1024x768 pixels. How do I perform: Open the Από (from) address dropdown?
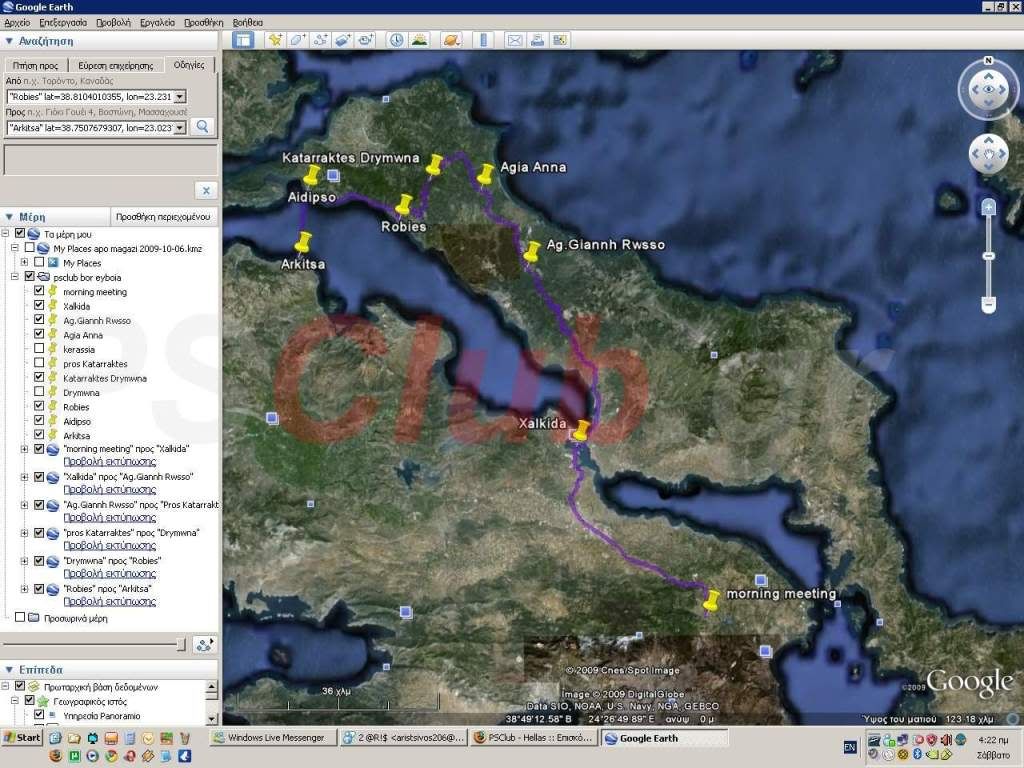coord(180,97)
